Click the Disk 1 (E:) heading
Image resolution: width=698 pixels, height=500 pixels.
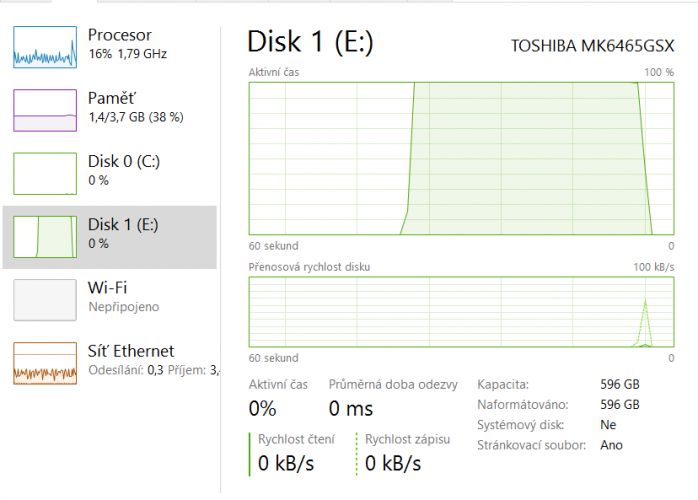310,42
